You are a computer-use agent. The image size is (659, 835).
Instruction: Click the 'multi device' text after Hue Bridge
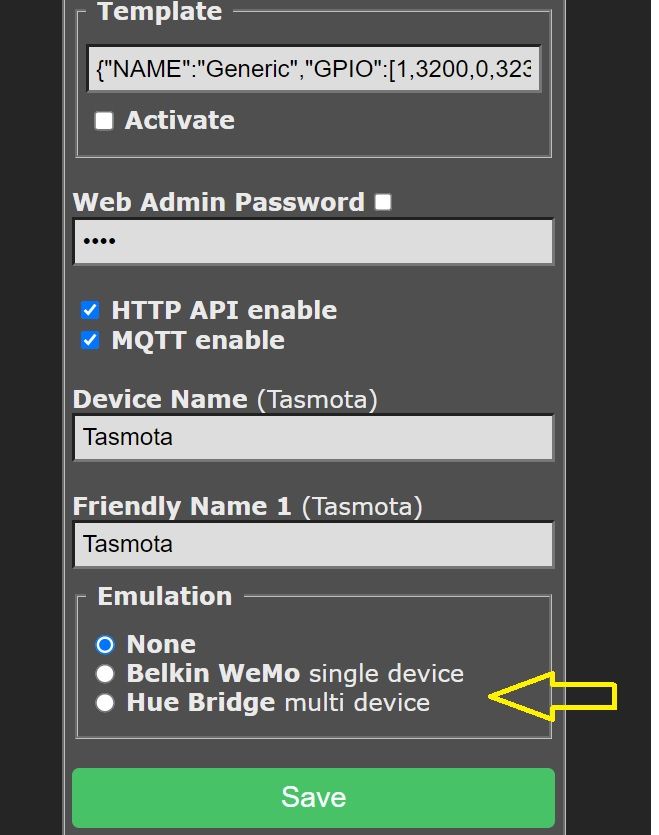coord(357,703)
